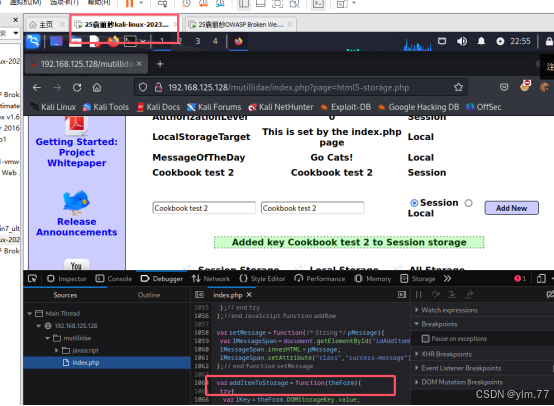This screenshot has width=554, height=406.
Task: Save page to Pocket icon
Action: click(504, 87)
